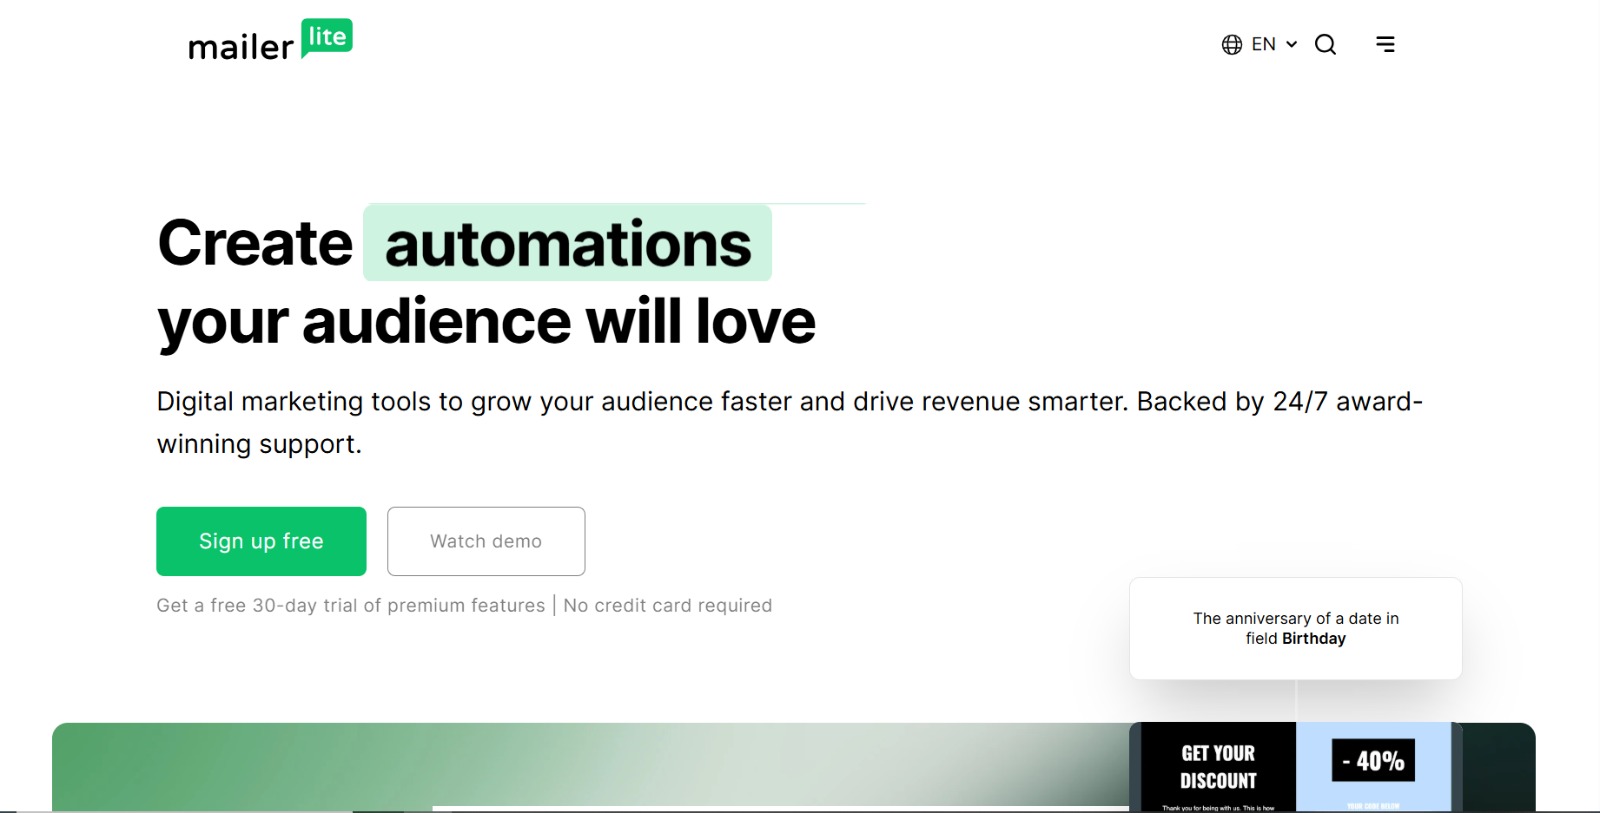The image size is (1600, 813).
Task: Select the anniversary Birthday trigger card
Action: click(x=1295, y=628)
